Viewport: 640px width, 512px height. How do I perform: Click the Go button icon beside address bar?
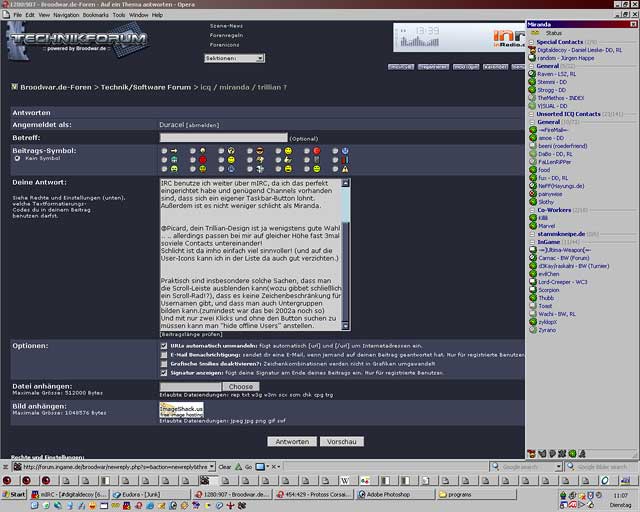pos(239,467)
